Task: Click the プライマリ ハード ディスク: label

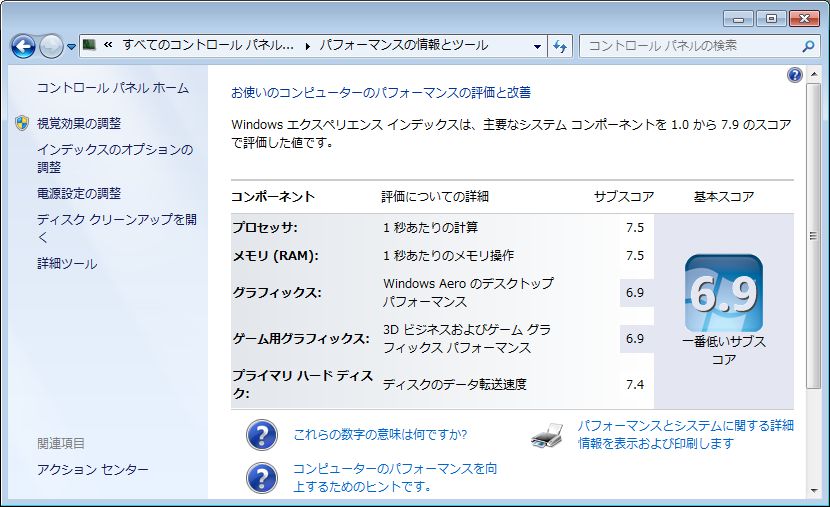Action: (x=303, y=384)
